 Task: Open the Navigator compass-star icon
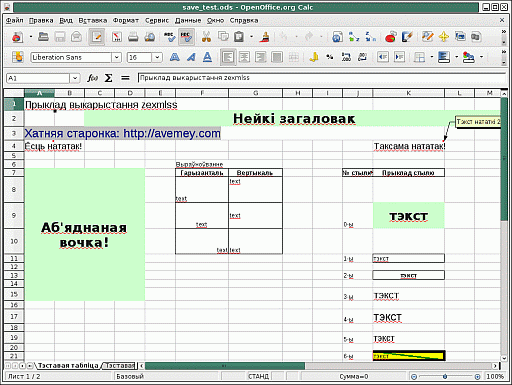(444, 37)
